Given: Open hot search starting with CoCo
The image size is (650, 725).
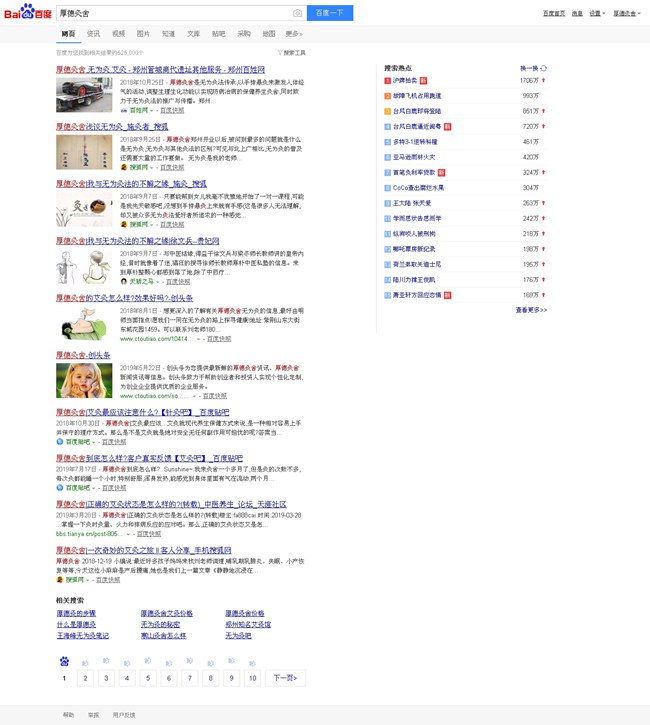Looking at the screenshot, I should tap(418, 188).
